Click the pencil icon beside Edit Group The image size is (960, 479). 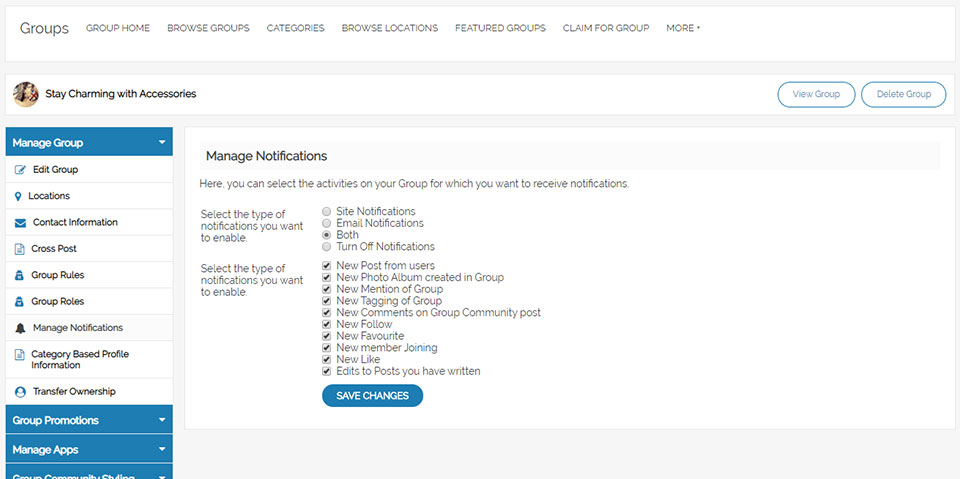[21, 170]
